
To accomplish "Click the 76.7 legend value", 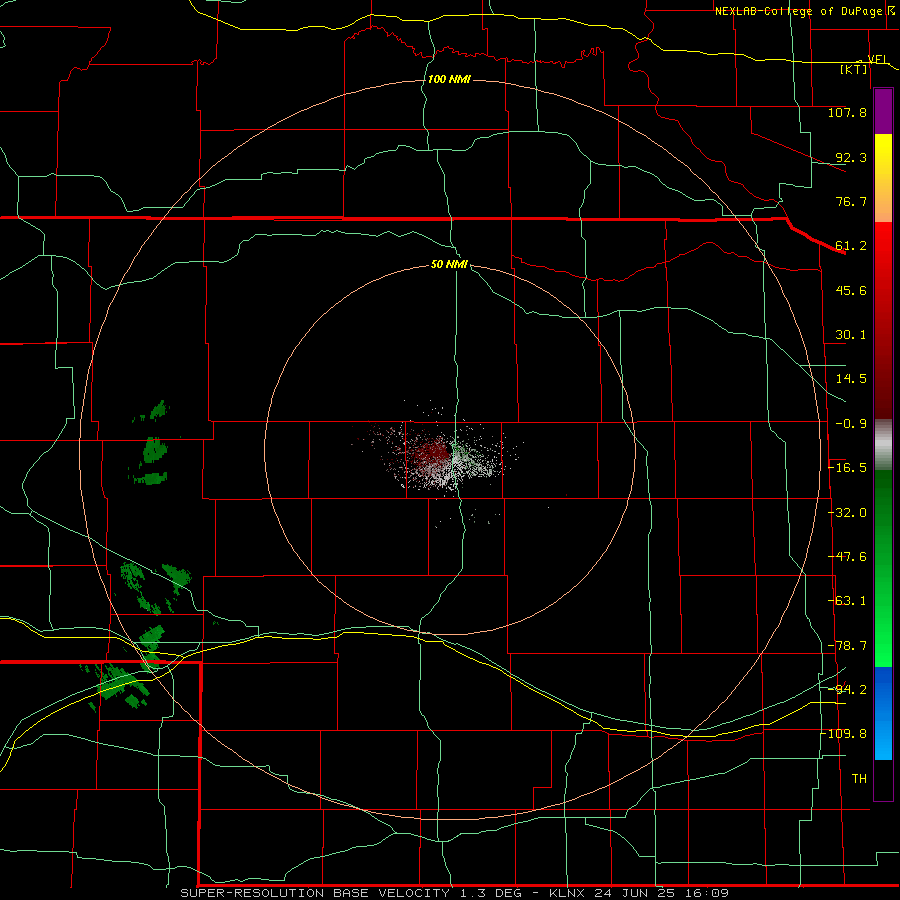I will [x=851, y=201].
